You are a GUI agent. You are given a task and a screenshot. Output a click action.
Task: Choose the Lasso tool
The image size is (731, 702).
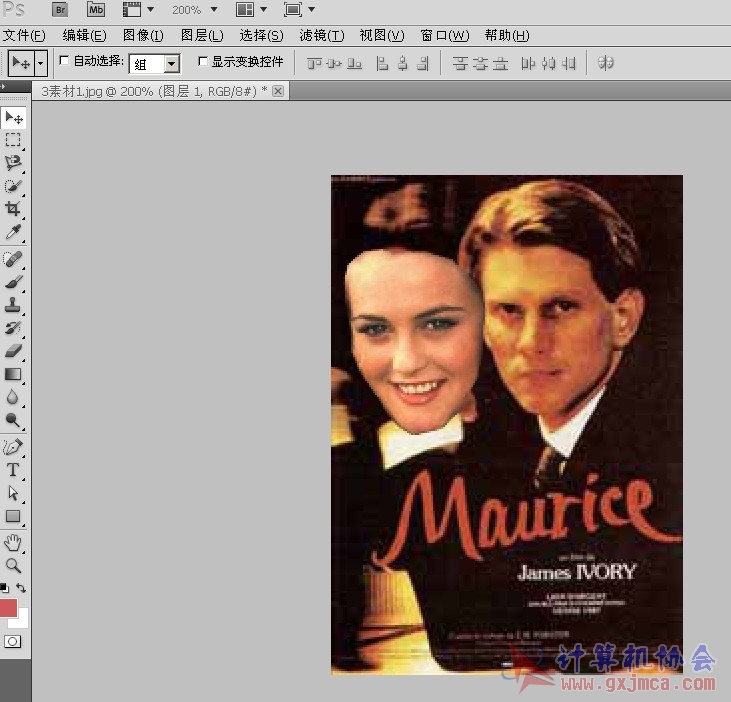click(13, 162)
